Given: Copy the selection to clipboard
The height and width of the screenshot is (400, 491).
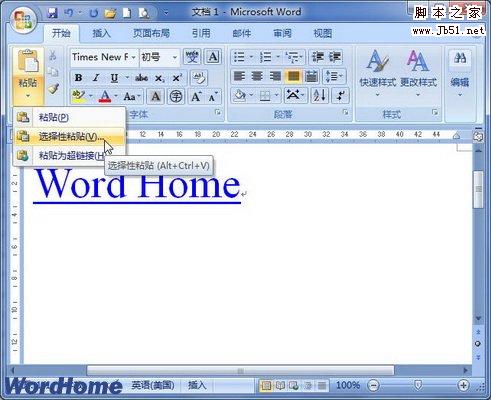Looking at the screenshot, I should coord(53,72).
